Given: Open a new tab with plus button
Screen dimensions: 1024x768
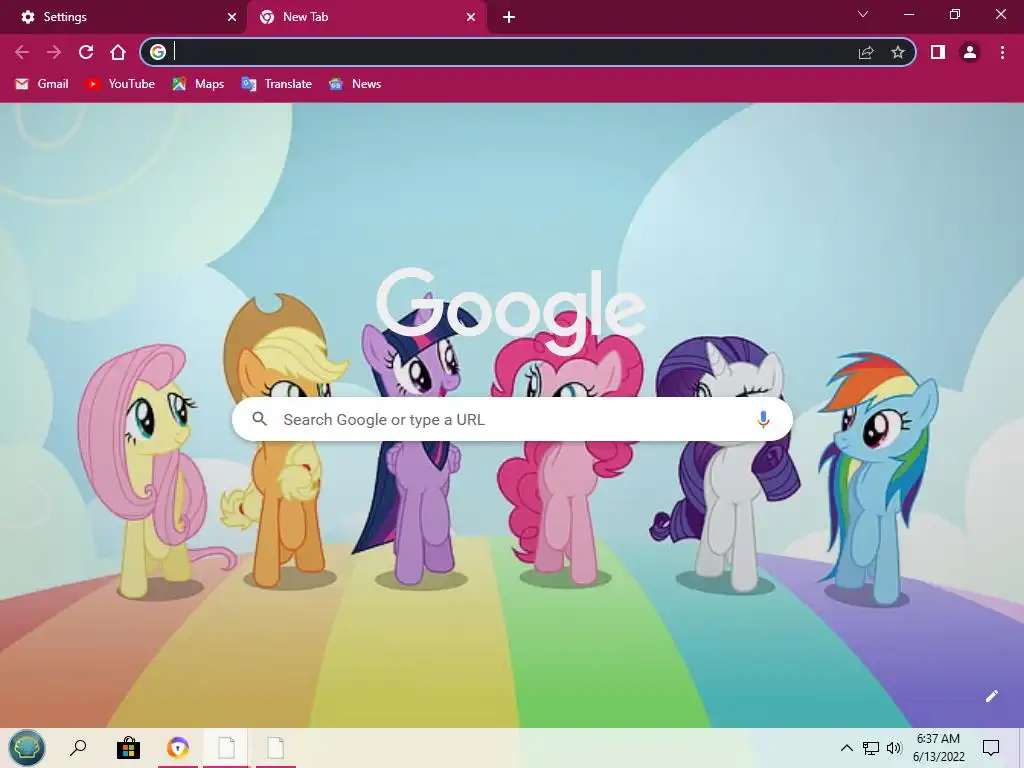Looking at the screenshot, I should point(509,17).
